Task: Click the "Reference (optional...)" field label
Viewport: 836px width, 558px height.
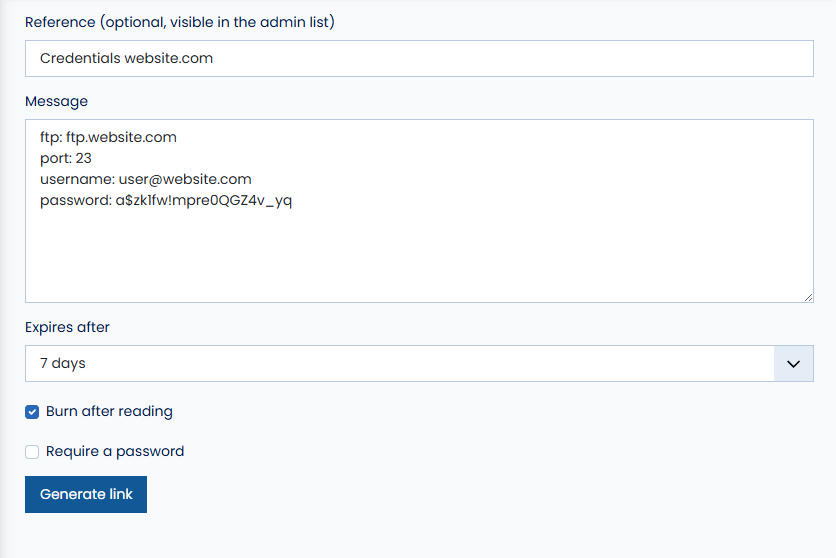Action: [180, 22]
